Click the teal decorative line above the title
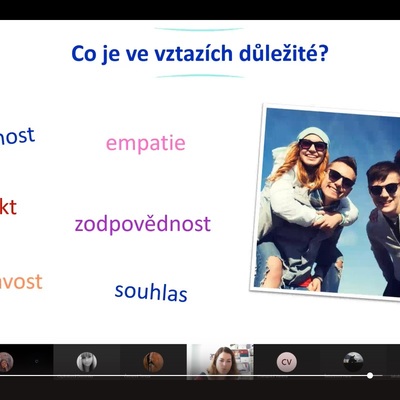This screenshot has width=400, height=400. (199, 29)
